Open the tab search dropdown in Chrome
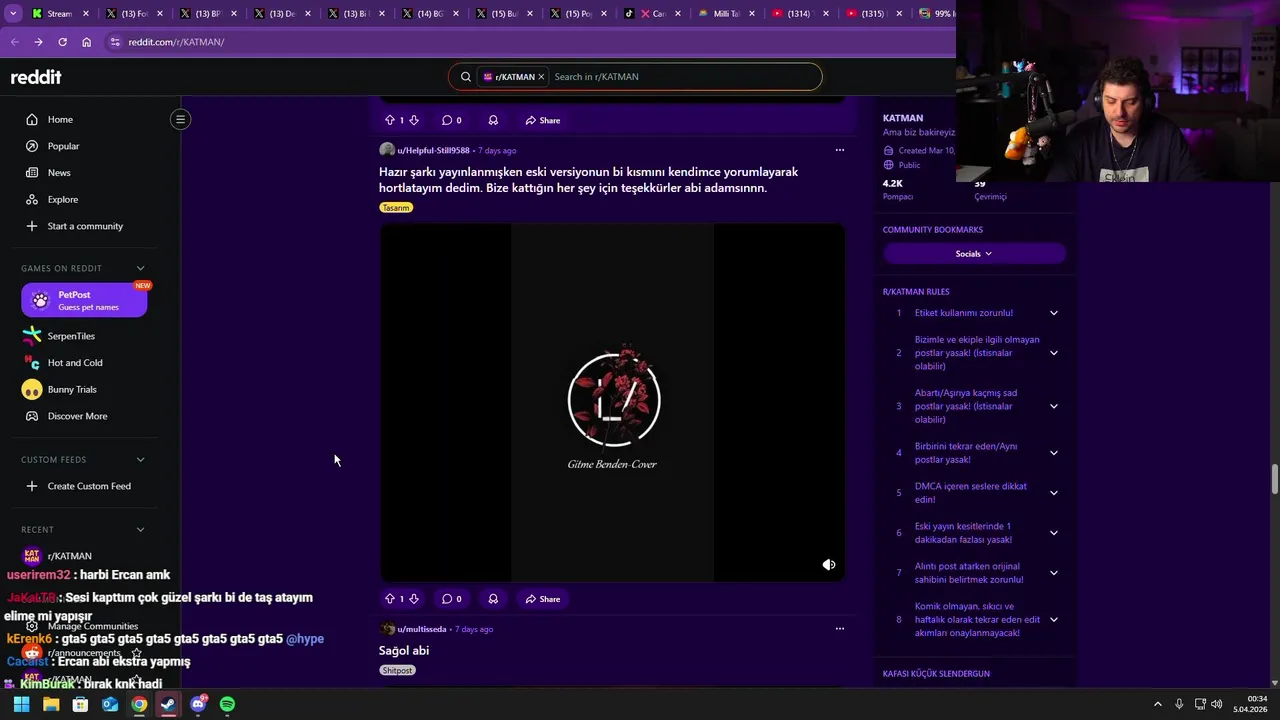 pyautogui.click(x=13, y=14)
